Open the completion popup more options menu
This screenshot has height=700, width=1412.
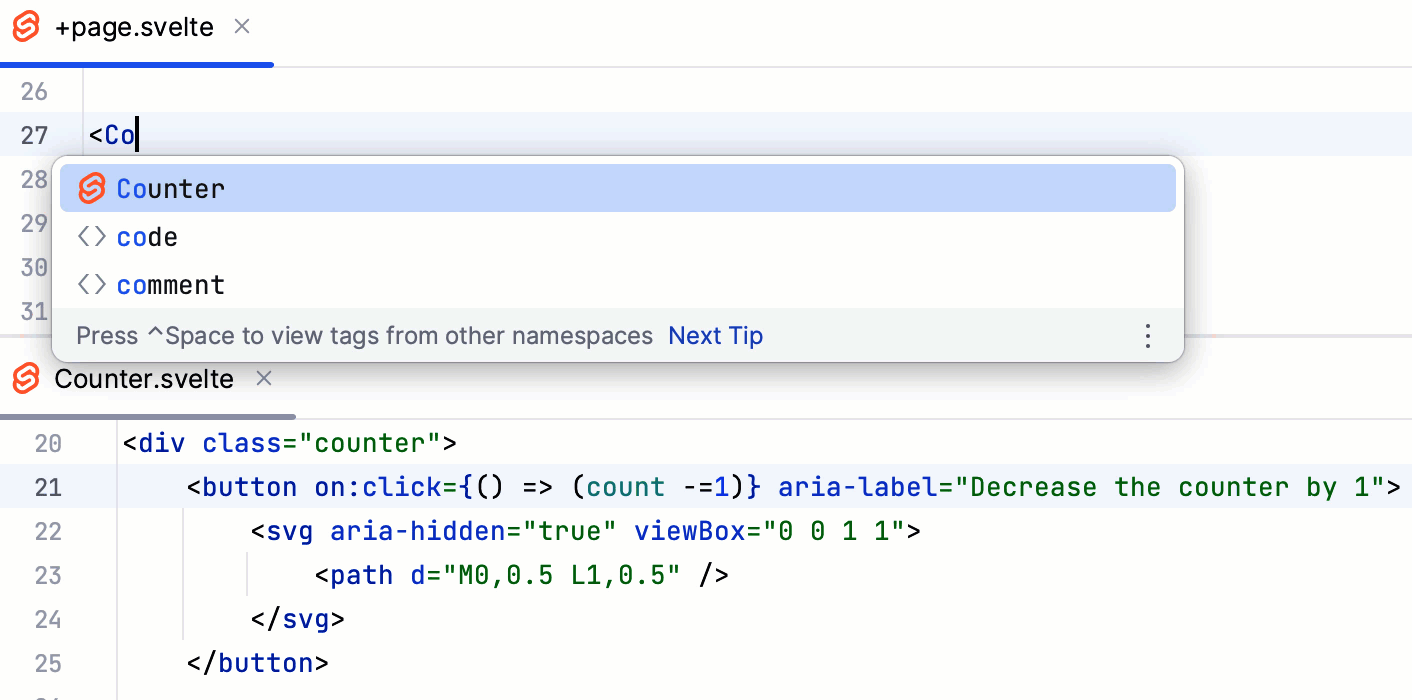pos(1148,336)
